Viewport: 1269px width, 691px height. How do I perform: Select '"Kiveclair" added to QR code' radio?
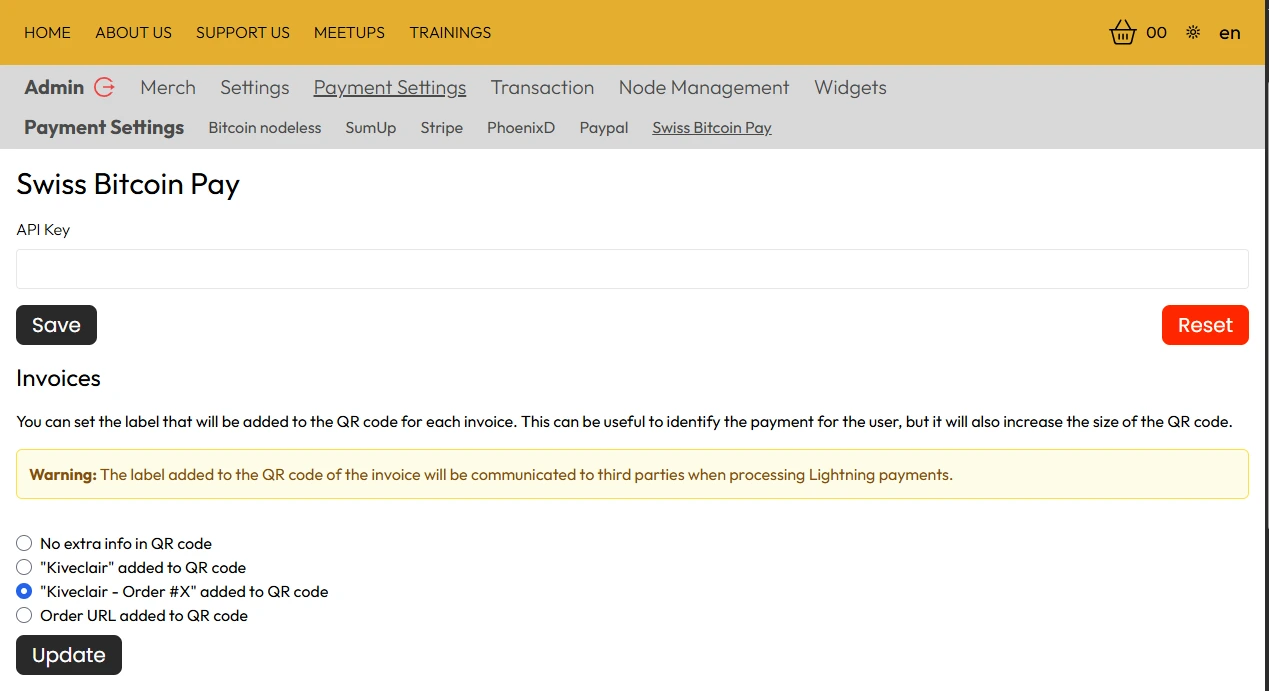tap(24, 568)
